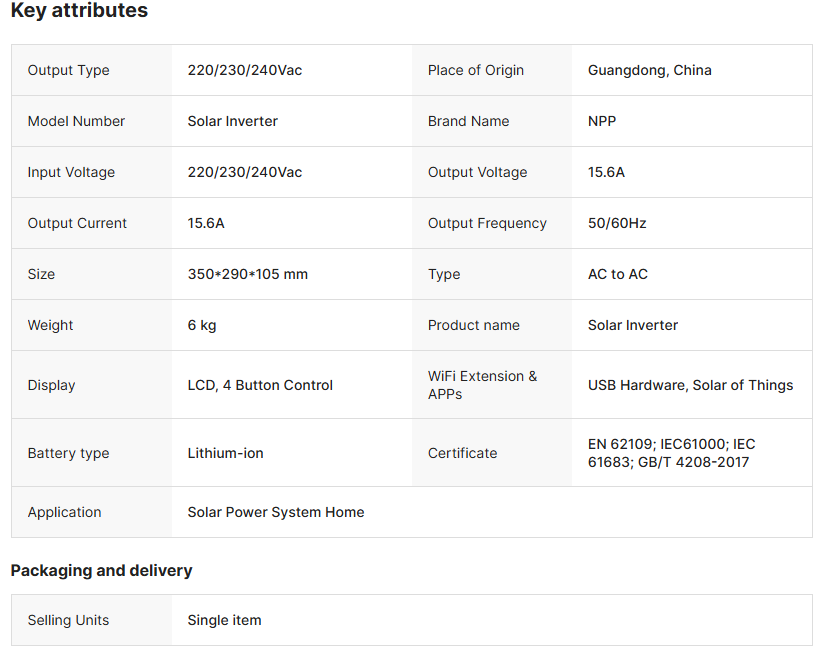This screenshot has width=831, height=656.
Task: Click LCD, 4 Button Control display value
Action: (260, 385)
